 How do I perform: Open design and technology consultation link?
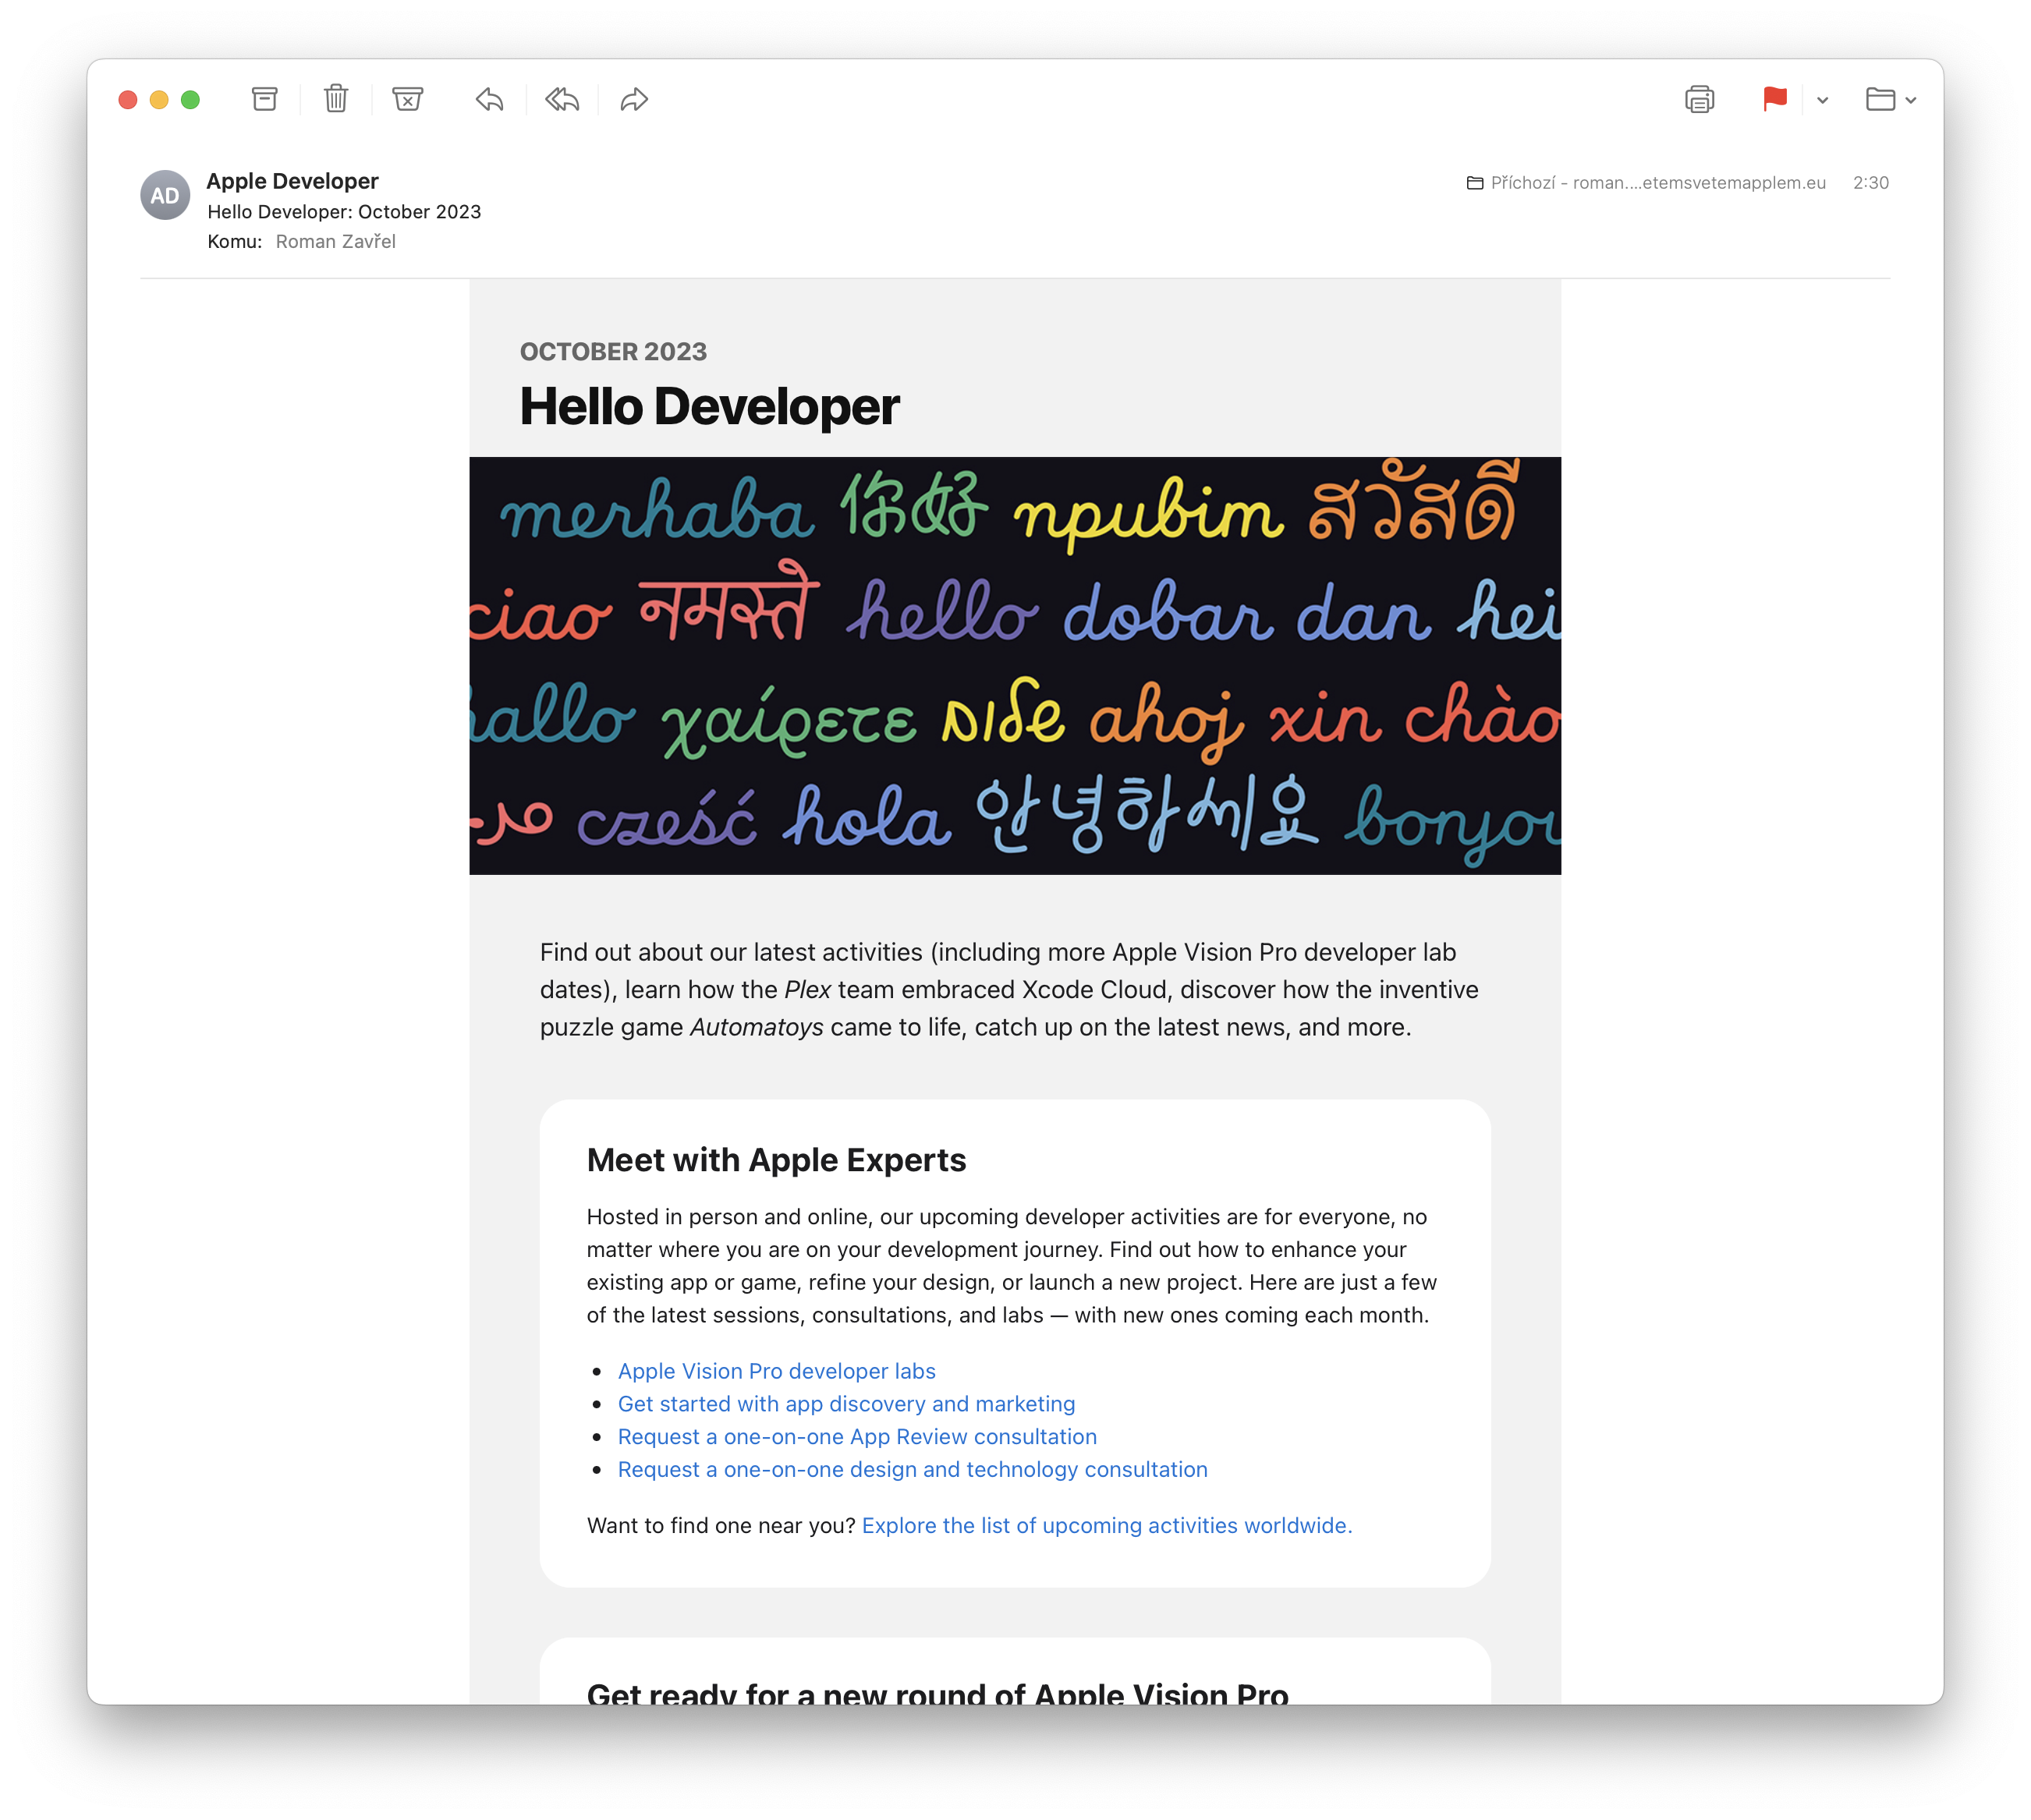(x=912, y=1469)
